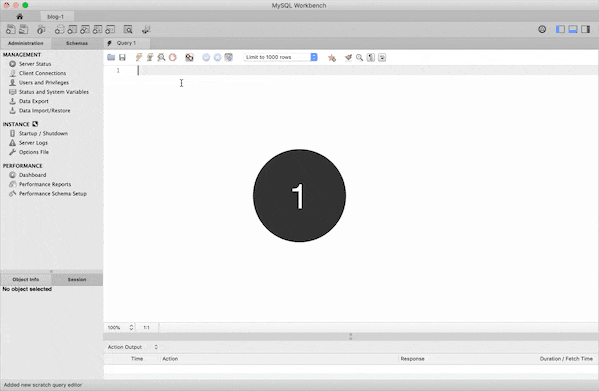This screenshot has width=599, height=391.
Task: Select the blog-1 connection tab
Action: tap(56, 16)
